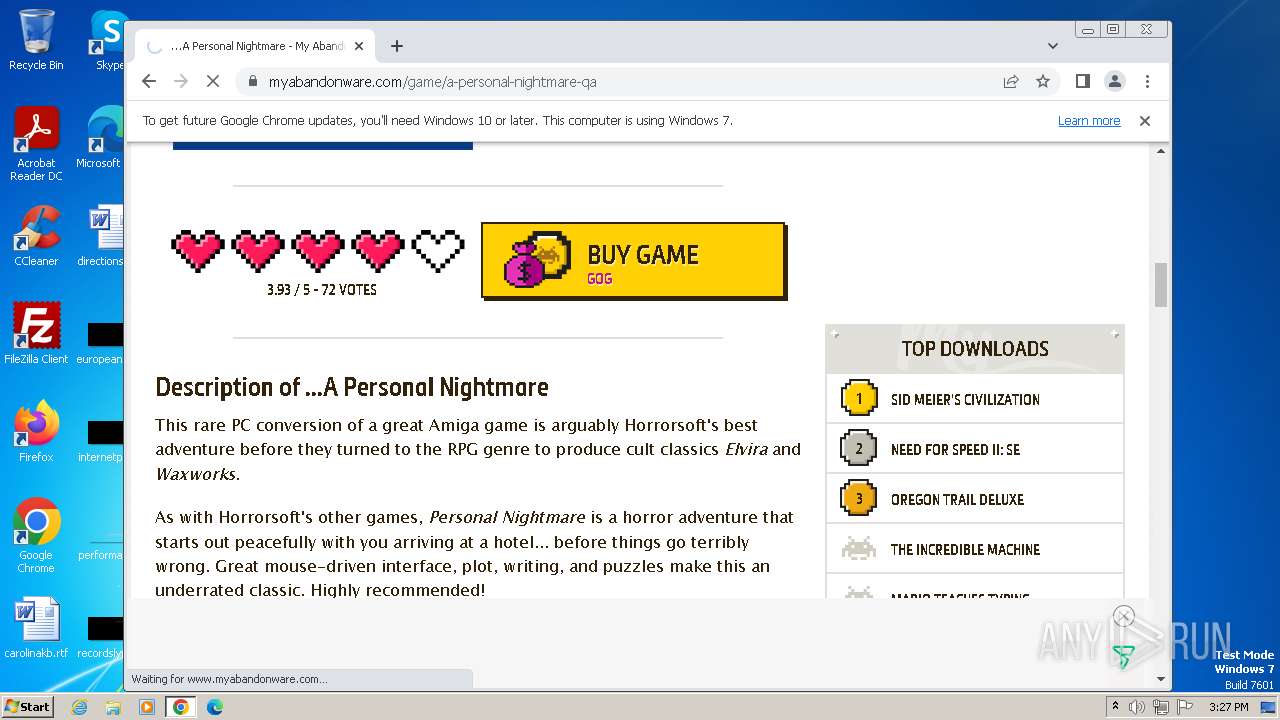Image resolution: width=1280 pixels, height=720 pixels.
Task: Select the FileZilla Client desktop icon
Action: [x=36, y=333]
